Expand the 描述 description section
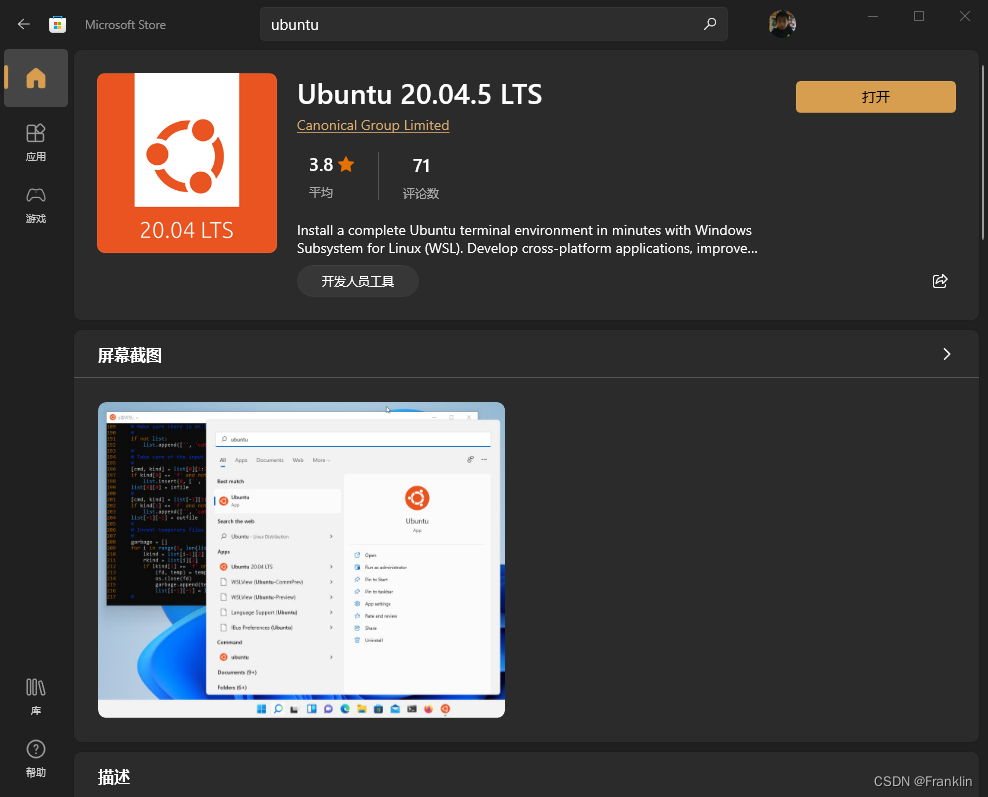The image size is (988, 797). click(x=115, y=776)
